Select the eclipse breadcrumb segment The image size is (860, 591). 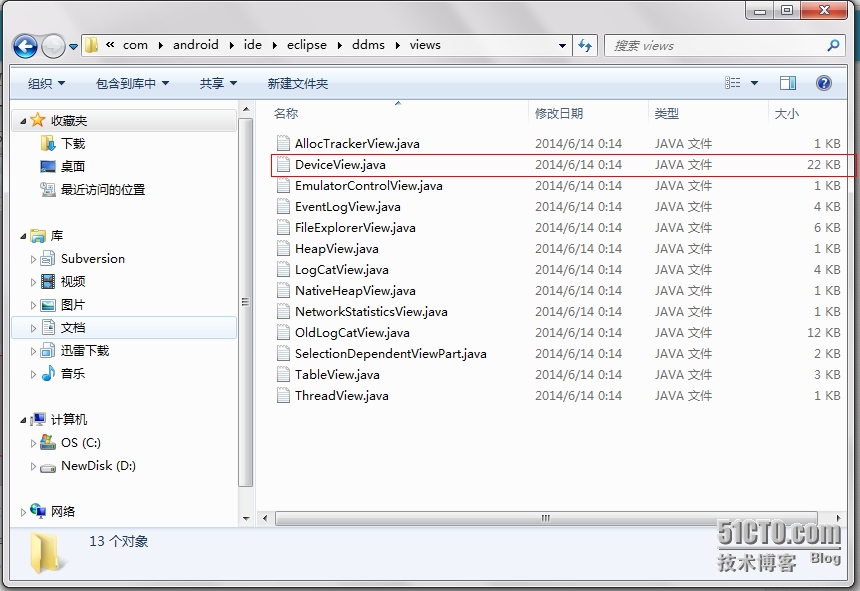[x=307, y=45]
